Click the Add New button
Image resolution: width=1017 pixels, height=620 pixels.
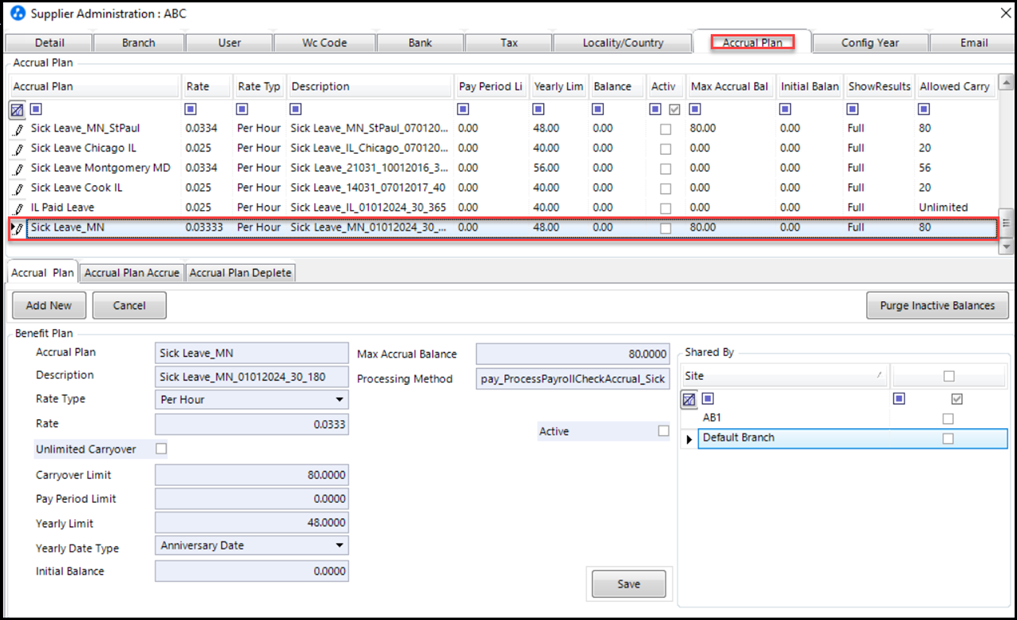point(49,305)
